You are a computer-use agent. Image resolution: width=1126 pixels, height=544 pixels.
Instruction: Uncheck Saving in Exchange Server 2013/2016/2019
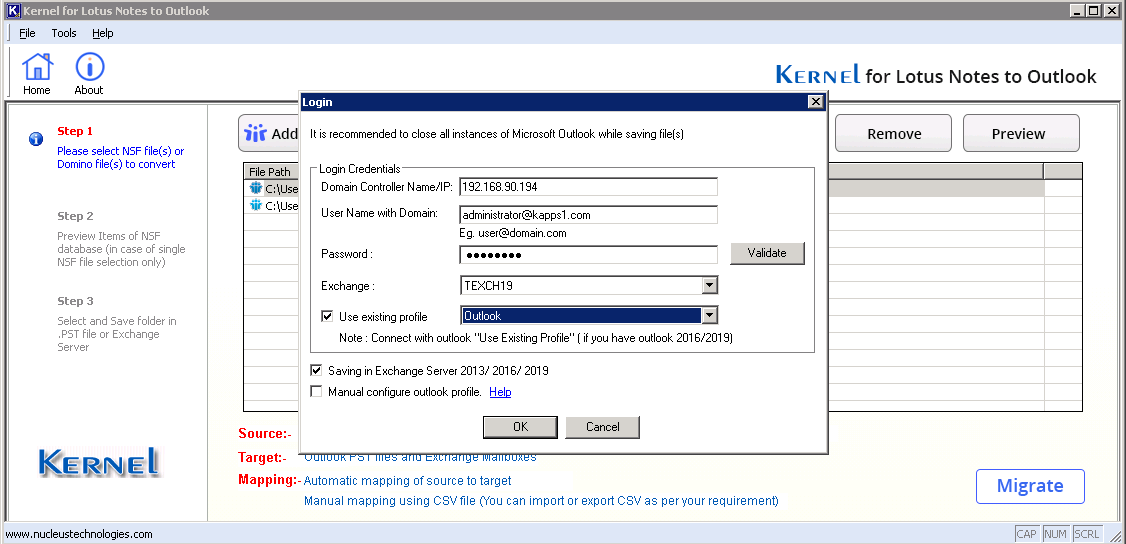[316, 370]
